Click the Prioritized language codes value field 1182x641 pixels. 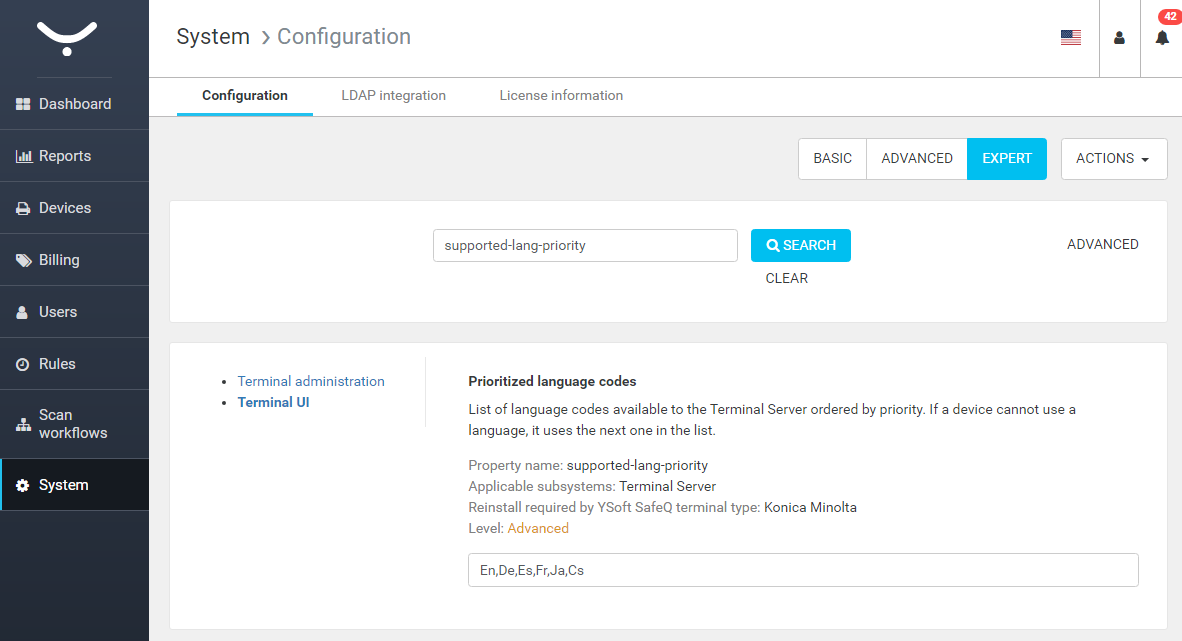pyautogui.click(x=802, y=570)
